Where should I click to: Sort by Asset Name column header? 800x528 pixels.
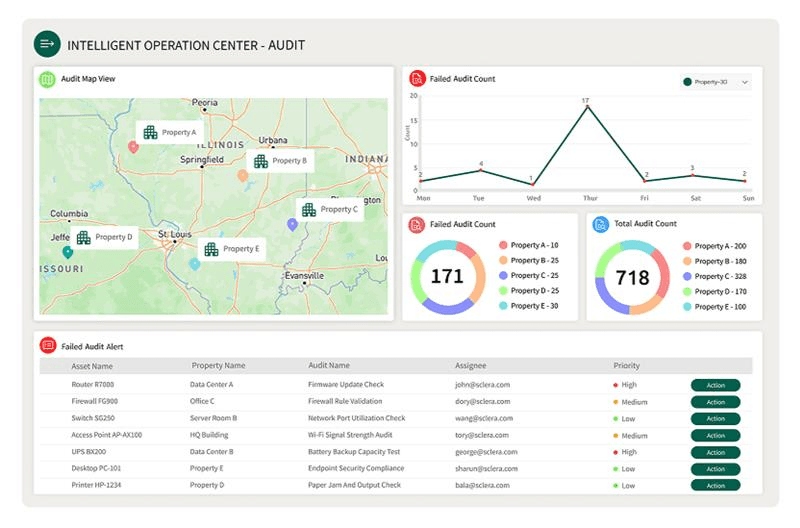pos(92,366)
